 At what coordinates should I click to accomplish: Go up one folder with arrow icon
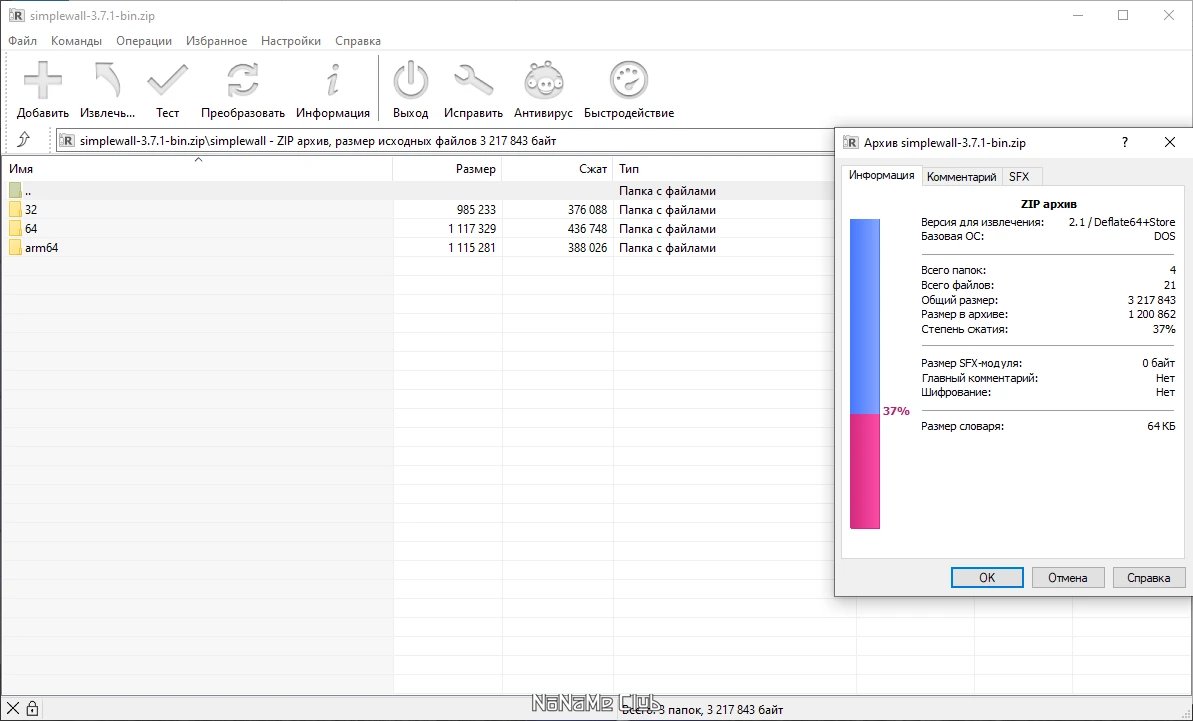tap(24, 140)
